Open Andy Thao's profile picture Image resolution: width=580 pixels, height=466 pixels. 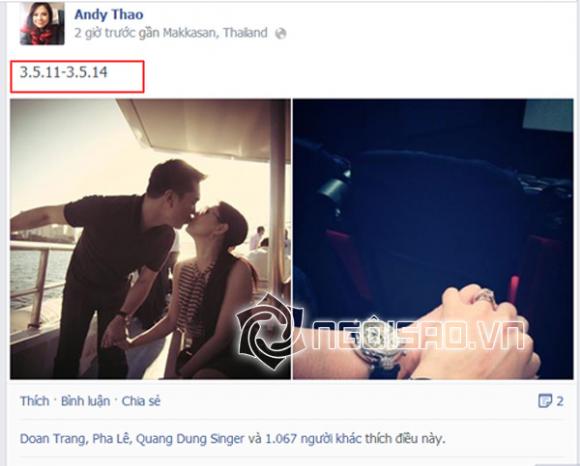pyautogui.click(x=42, y=24)
